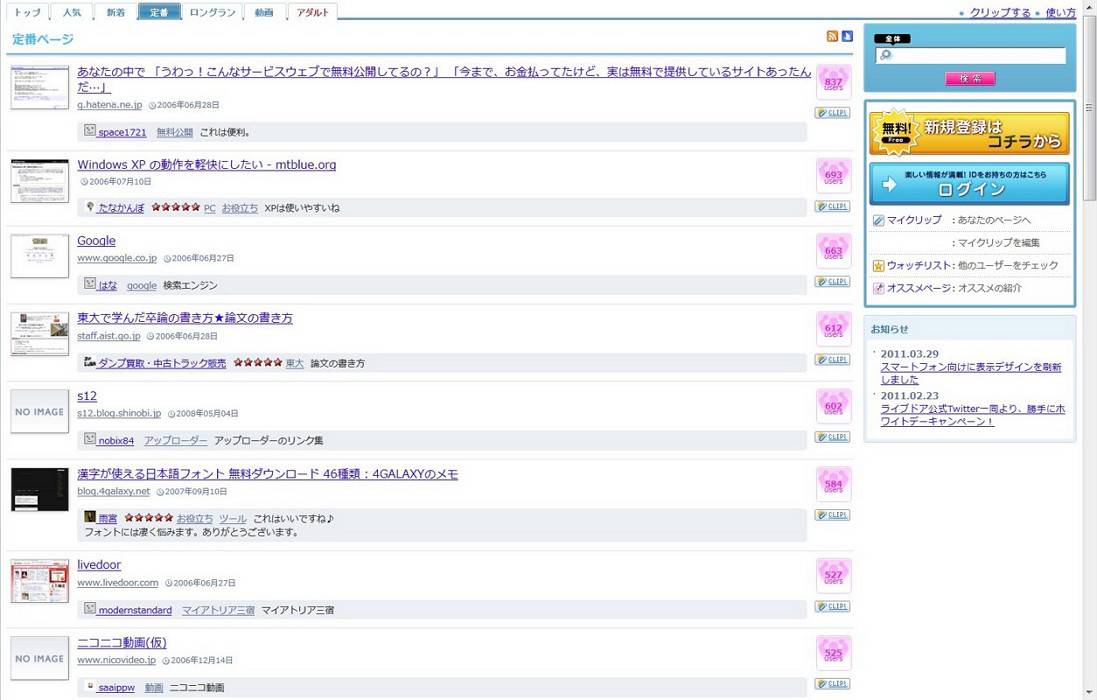This screenshot has width=1097, height=700.
Task: Open the 837 users badge
Action: 833,83
